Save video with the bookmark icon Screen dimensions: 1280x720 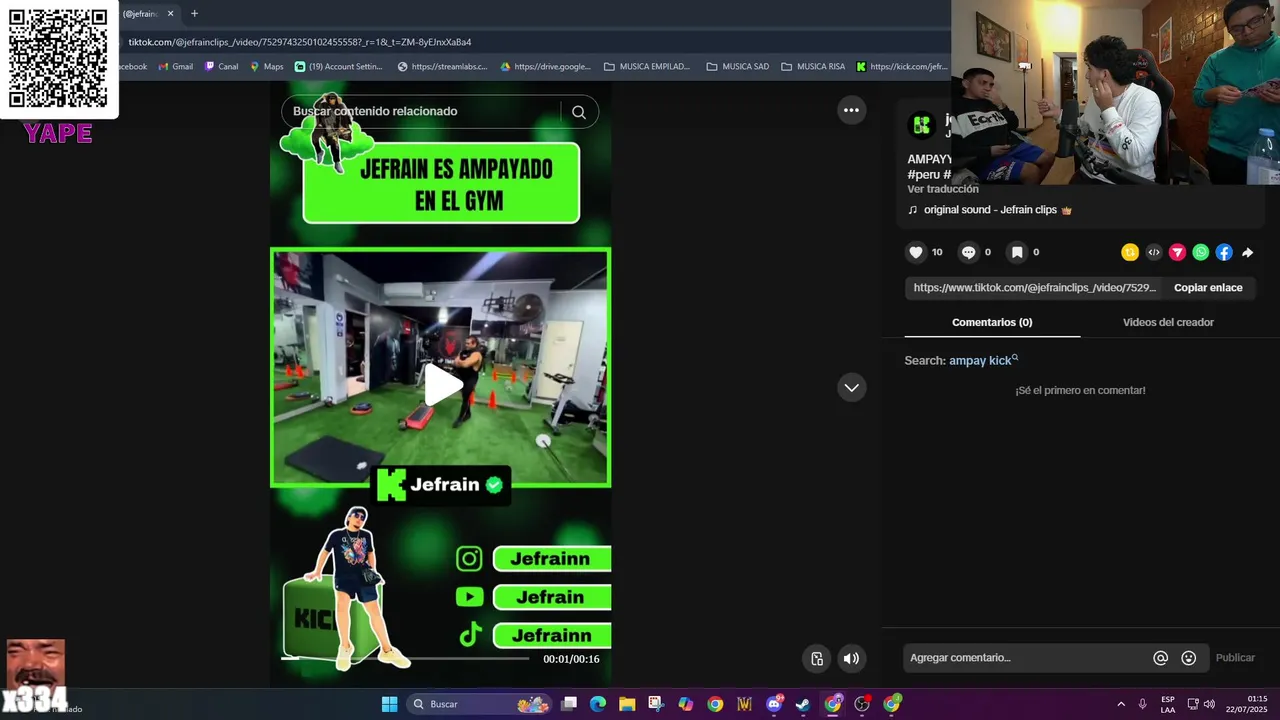1017,252
